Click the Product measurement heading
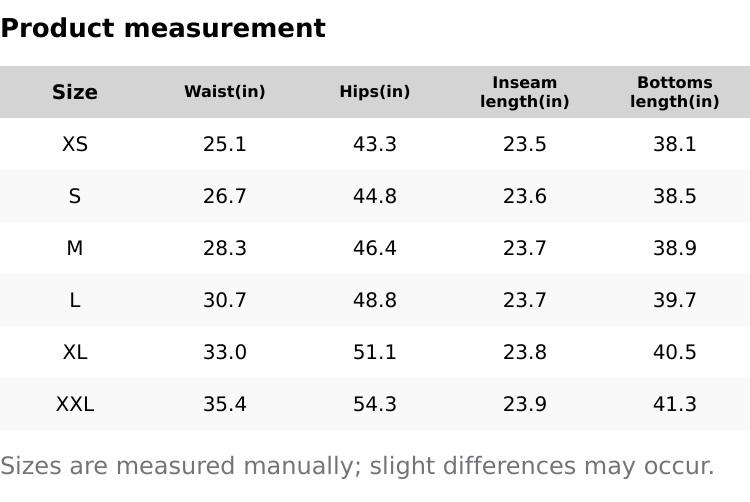 coord(163,28)
